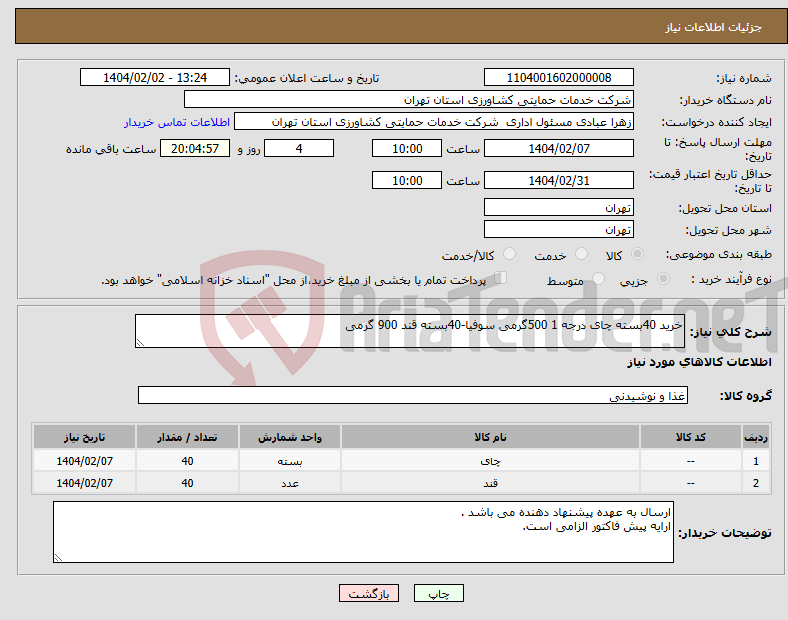Click the اطلاعات کالاهای مورد نیاز heading

tap(699, 362)
